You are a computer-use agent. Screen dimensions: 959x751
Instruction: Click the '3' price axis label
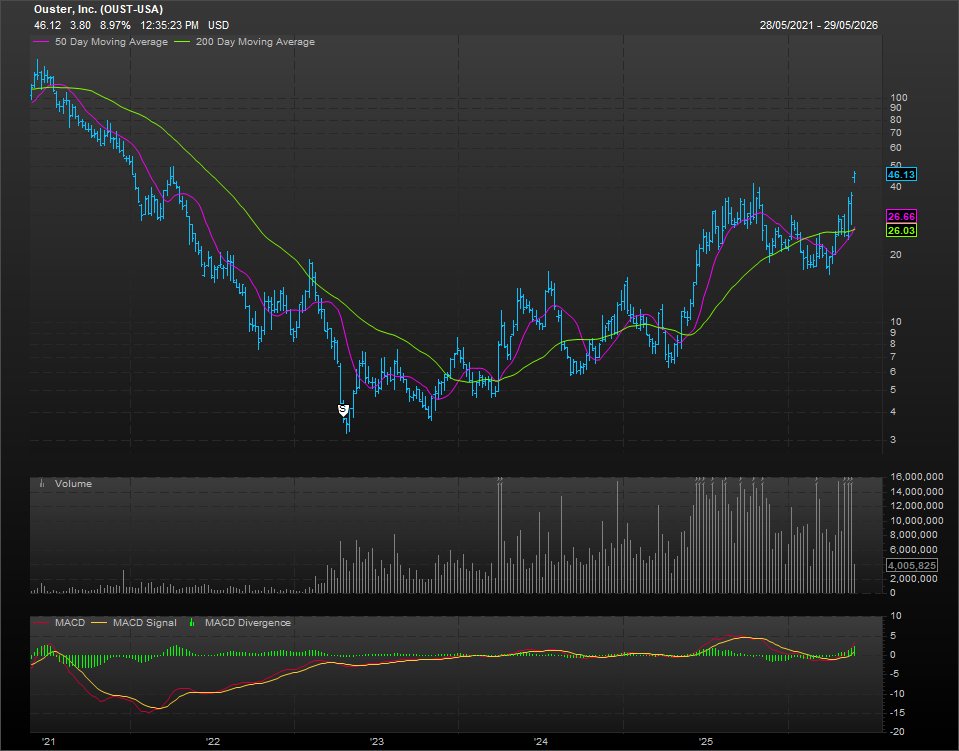pyautogui.click(x=894, y=440)
